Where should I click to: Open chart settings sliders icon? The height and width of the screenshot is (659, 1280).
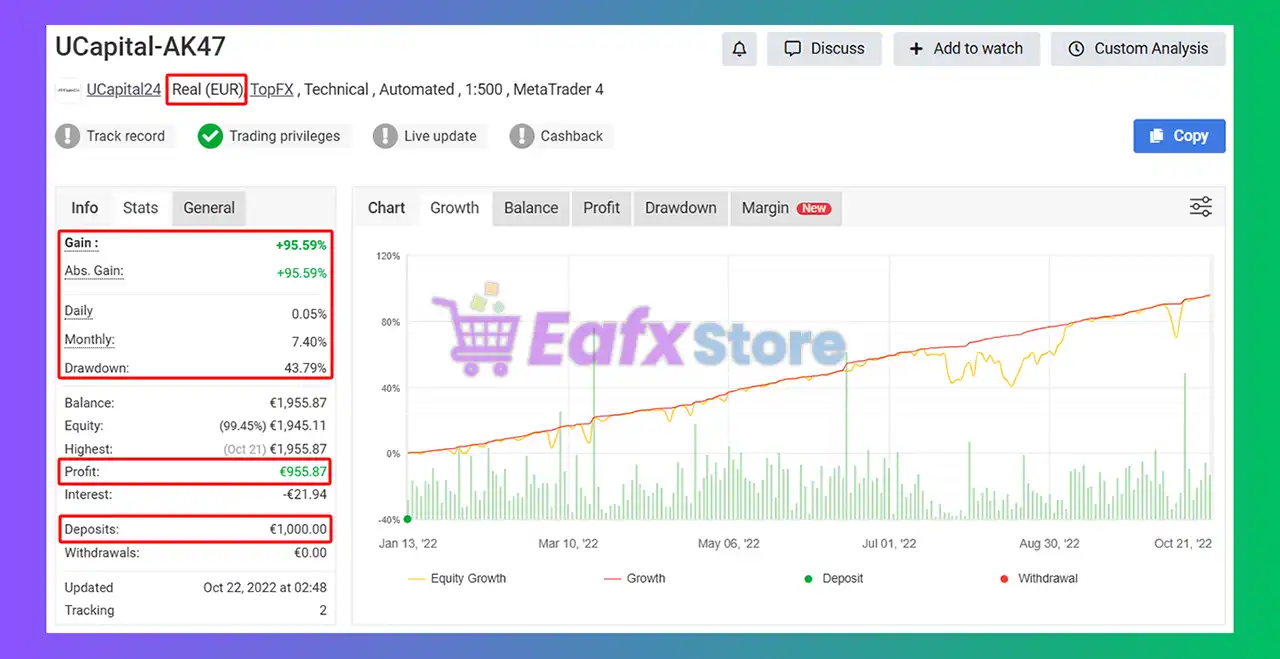click(x=1200, y=207)
